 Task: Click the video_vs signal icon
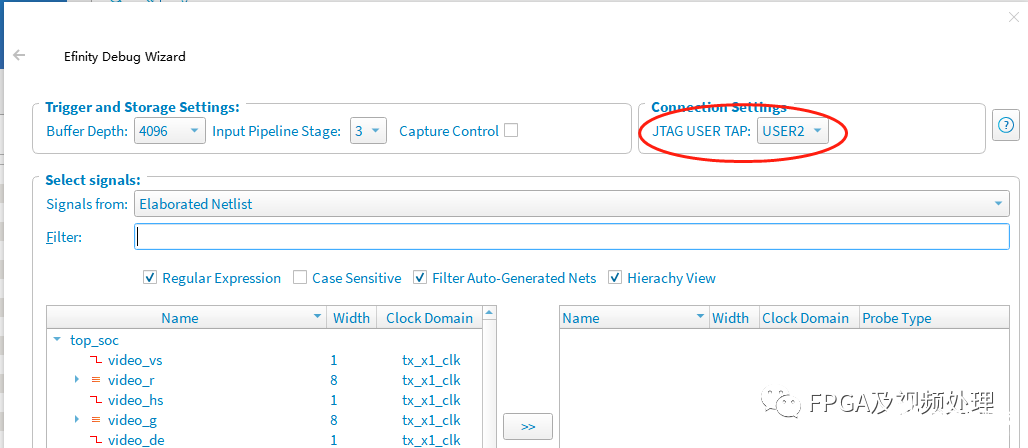pos(97,360)
